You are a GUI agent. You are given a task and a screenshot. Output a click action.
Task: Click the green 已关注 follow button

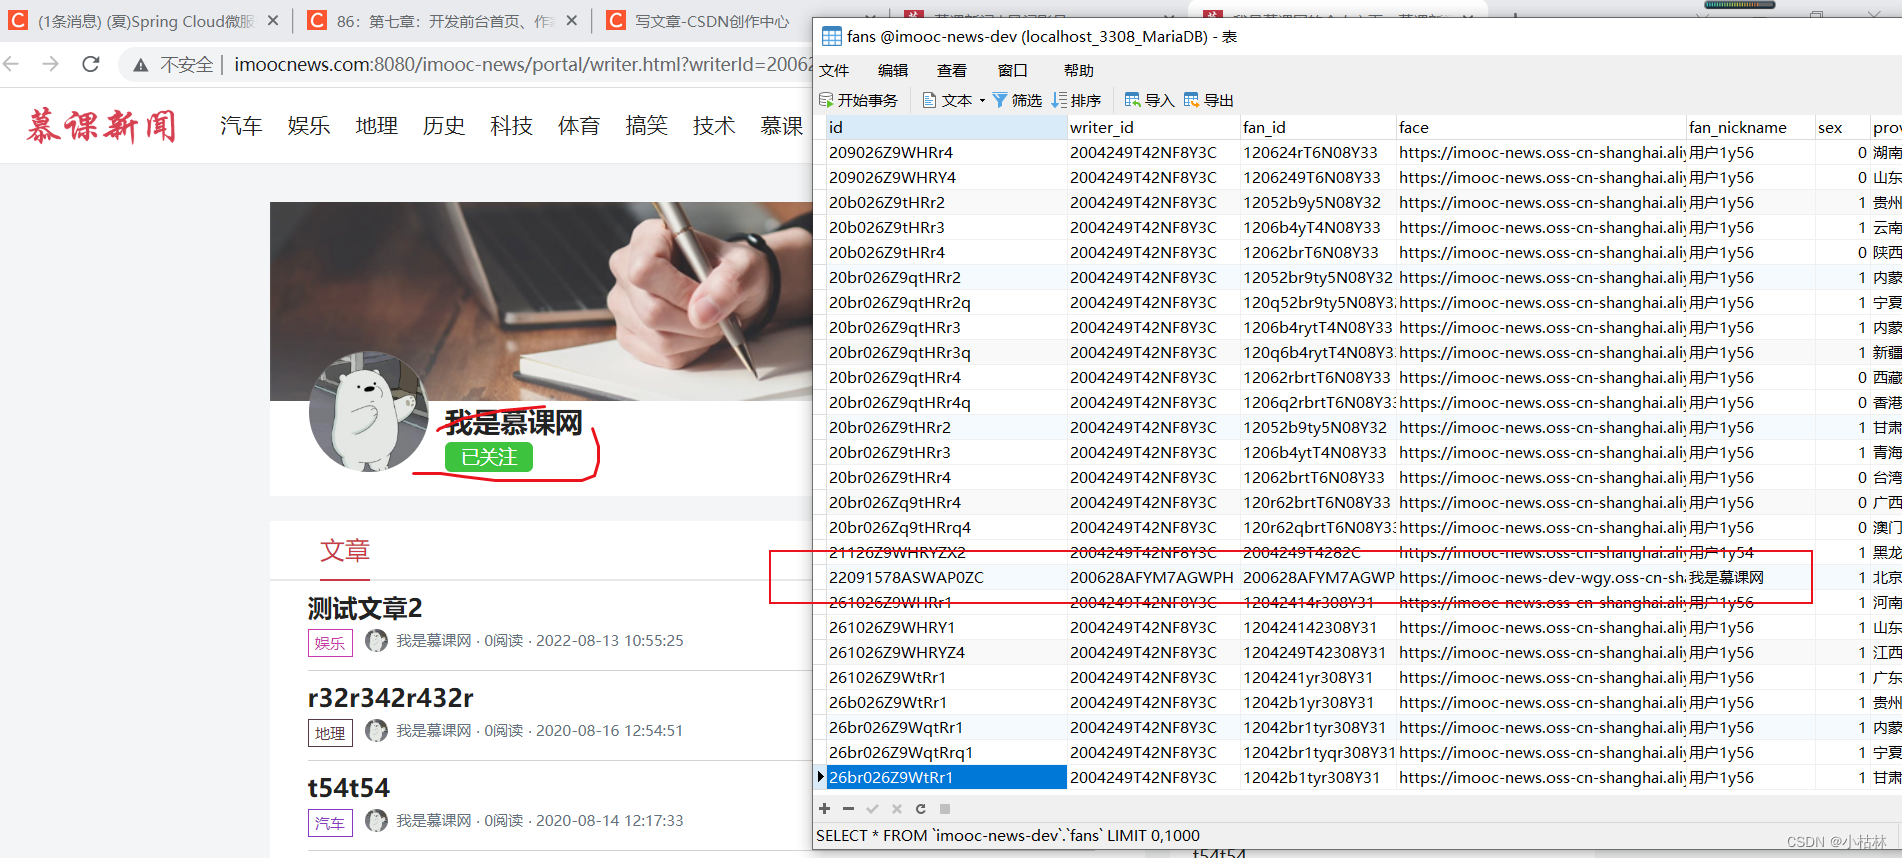click(489, 457)
